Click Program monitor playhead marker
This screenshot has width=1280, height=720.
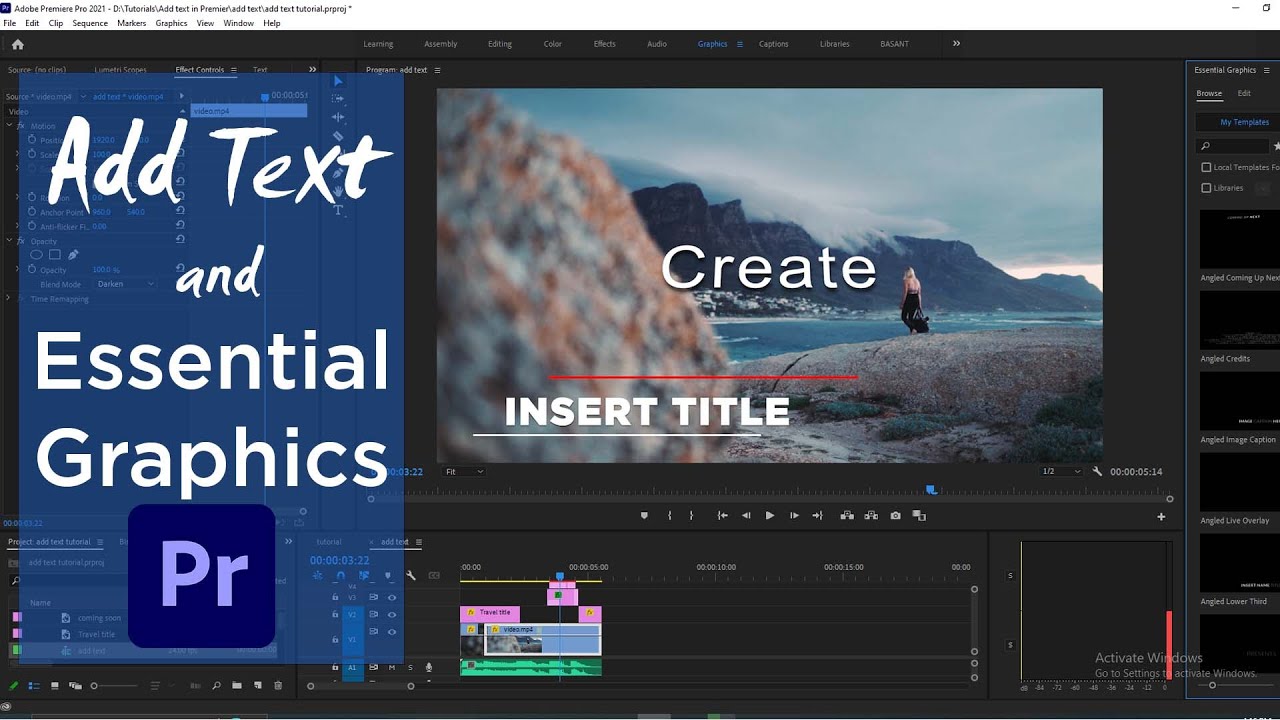pyautogui.click(x=931, y=490)
